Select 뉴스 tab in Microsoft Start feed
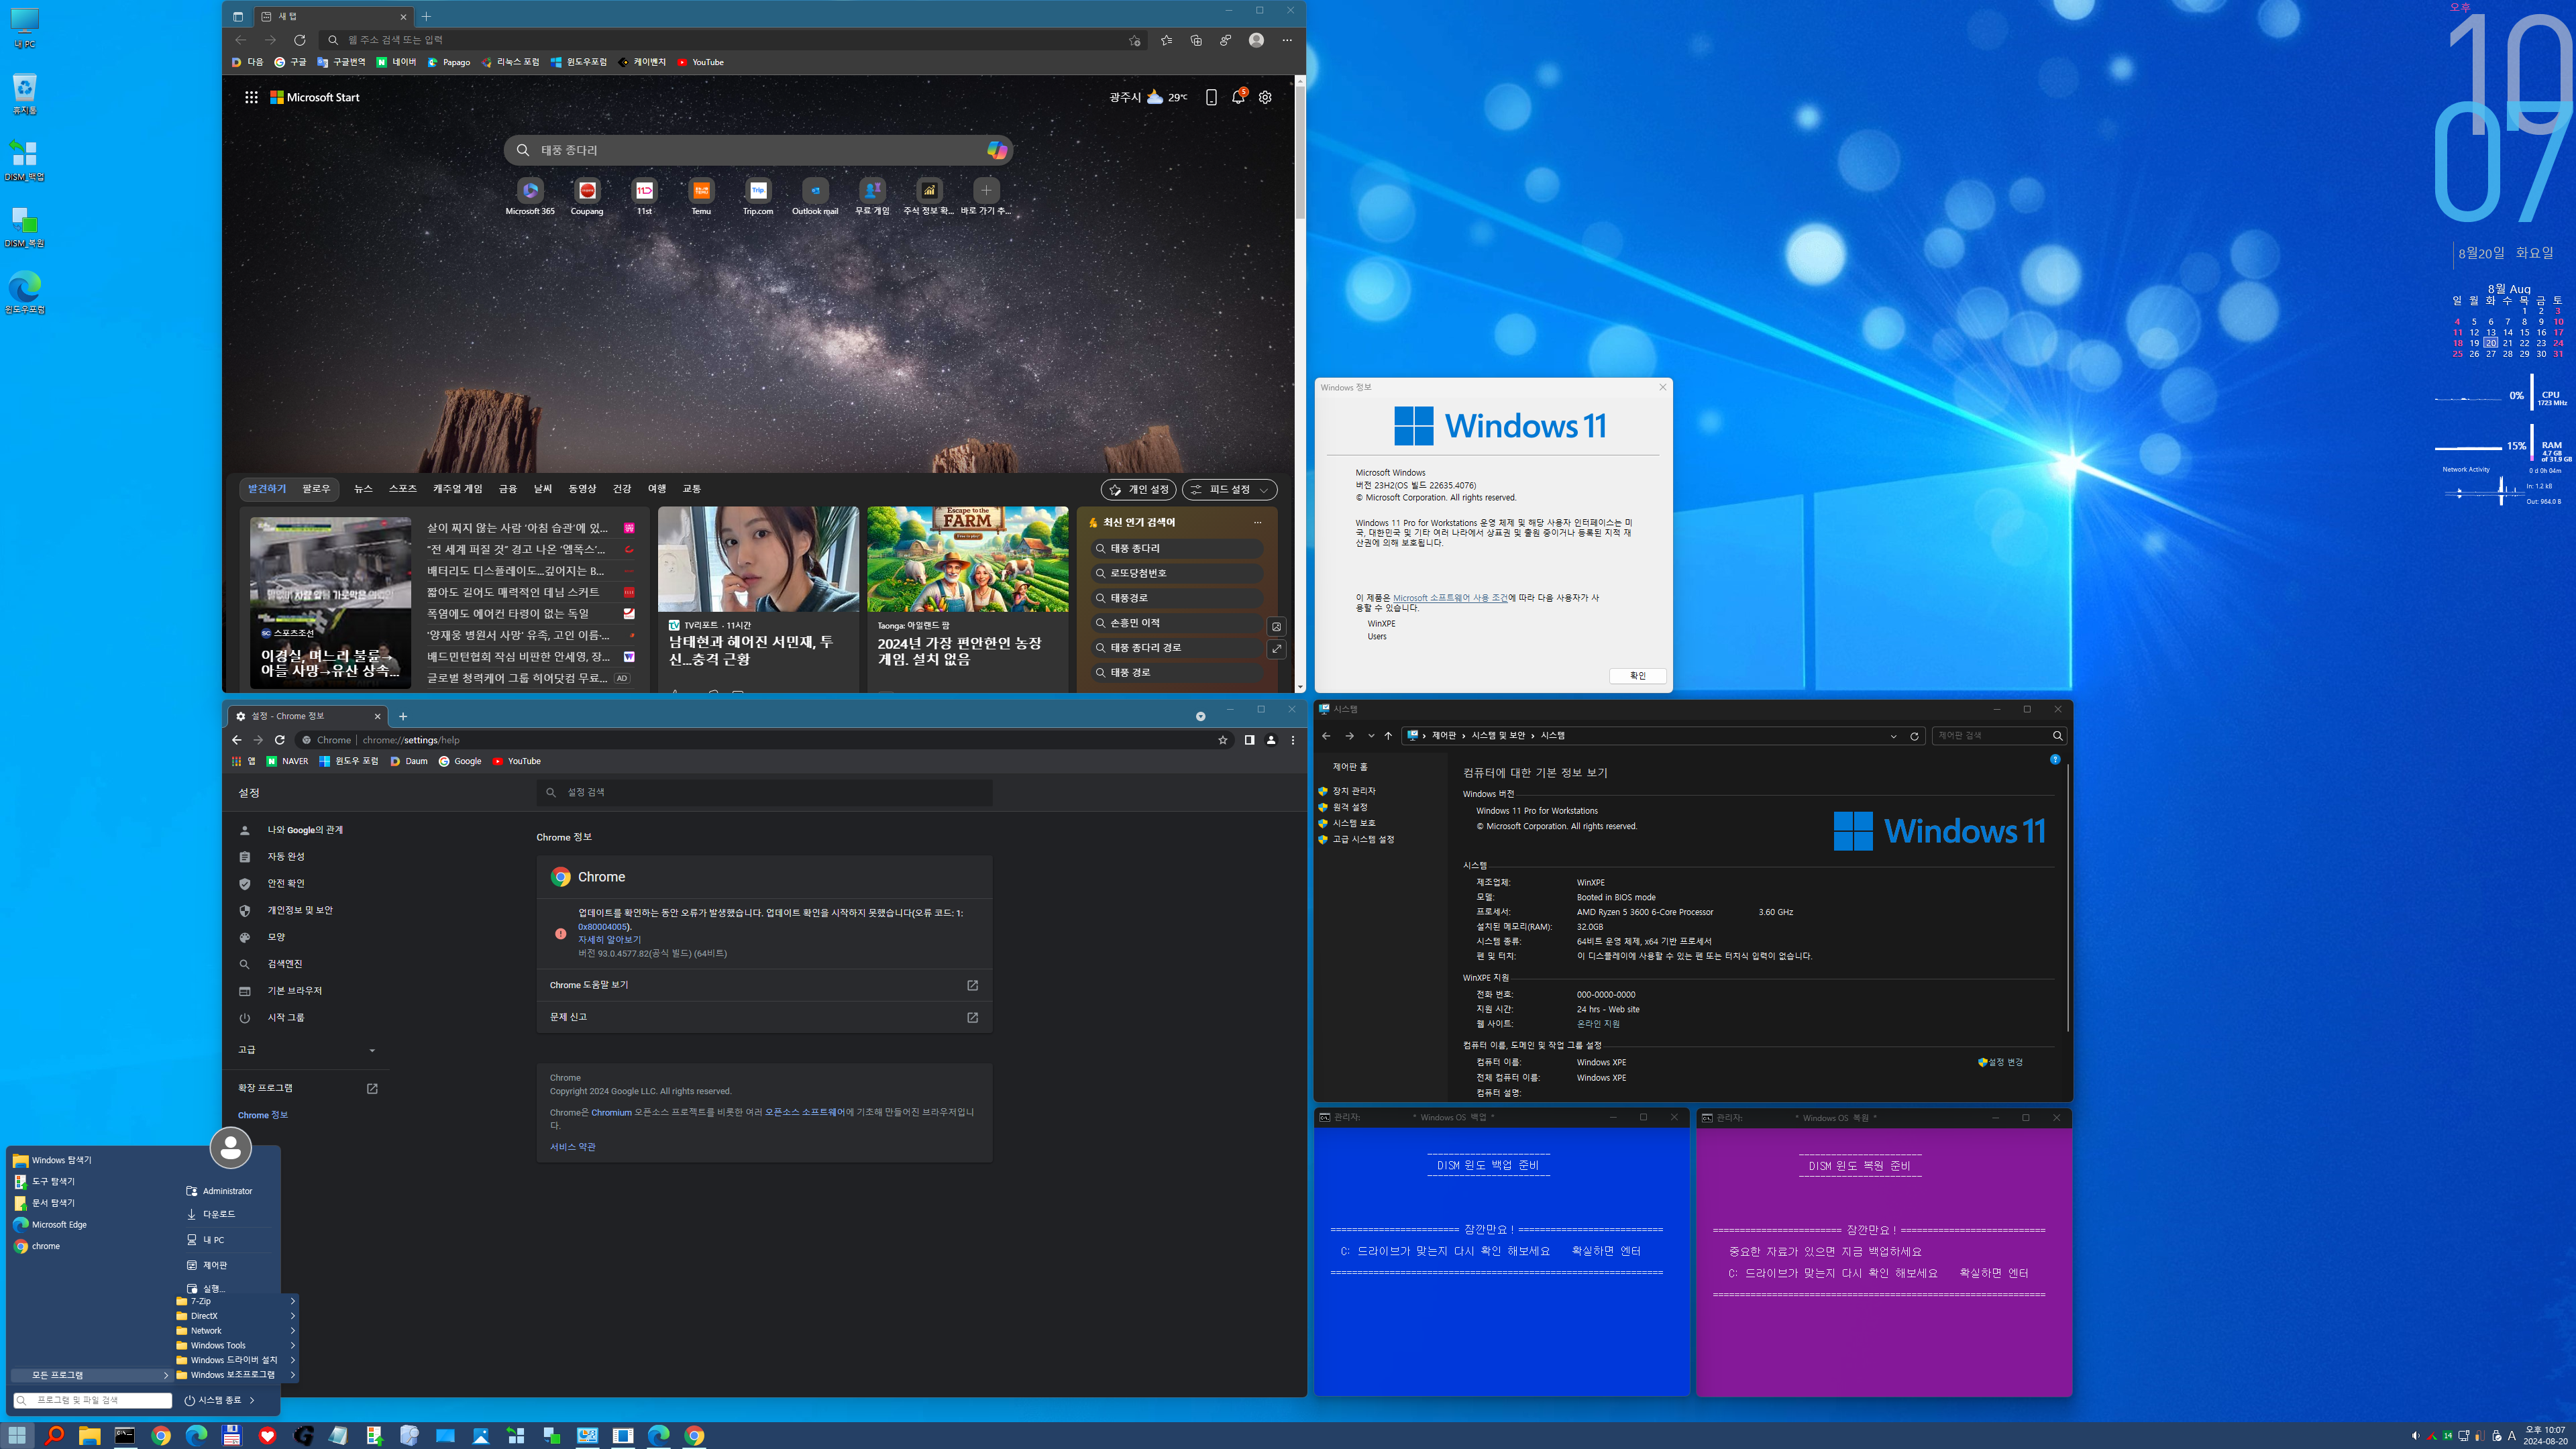Viewport: 2576px width, 1449px height. coord(363,489)
